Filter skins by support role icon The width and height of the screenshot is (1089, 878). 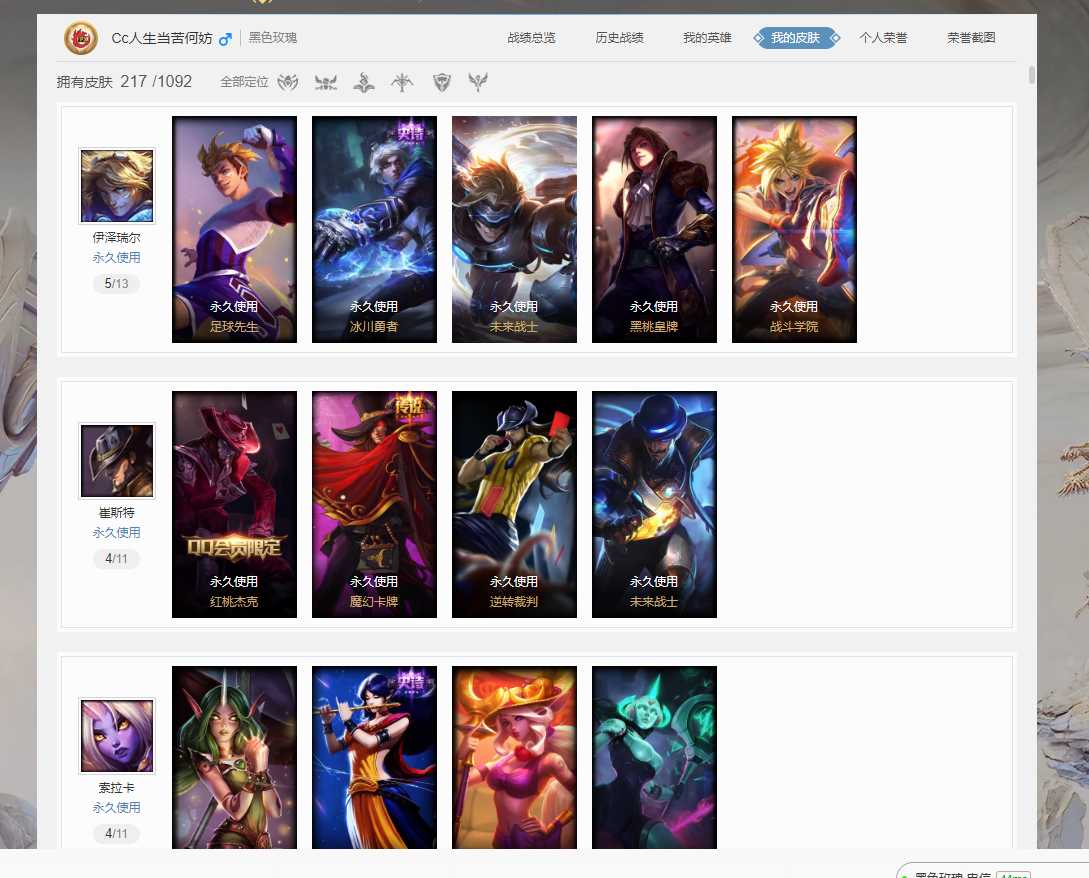point(478,82)
